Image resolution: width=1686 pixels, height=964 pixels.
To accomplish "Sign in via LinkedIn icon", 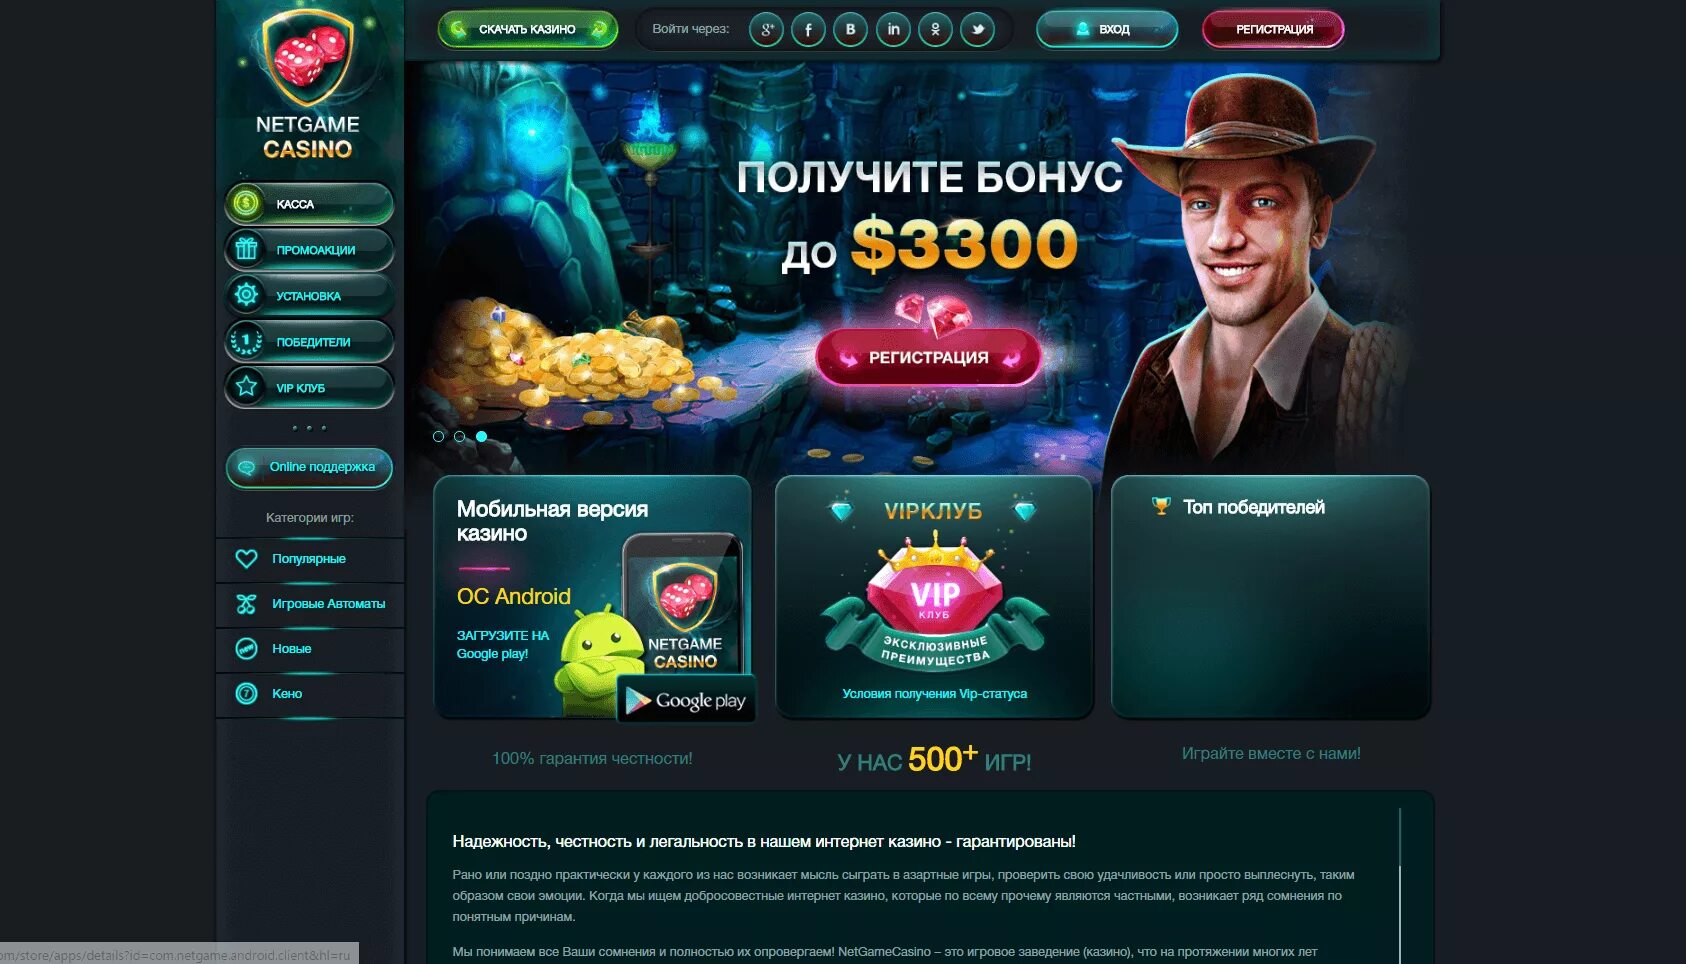I will 893,30.
